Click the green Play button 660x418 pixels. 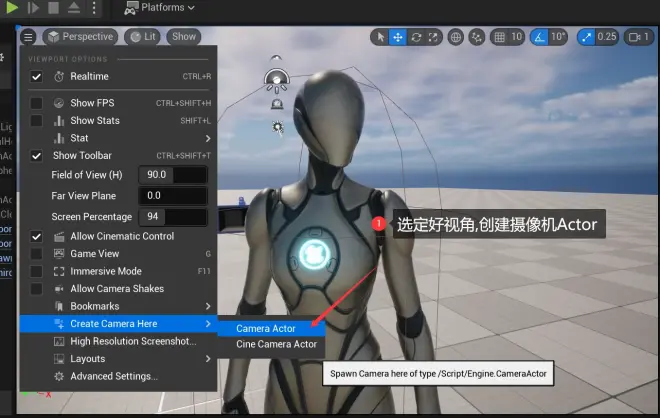tap(11, 7)
